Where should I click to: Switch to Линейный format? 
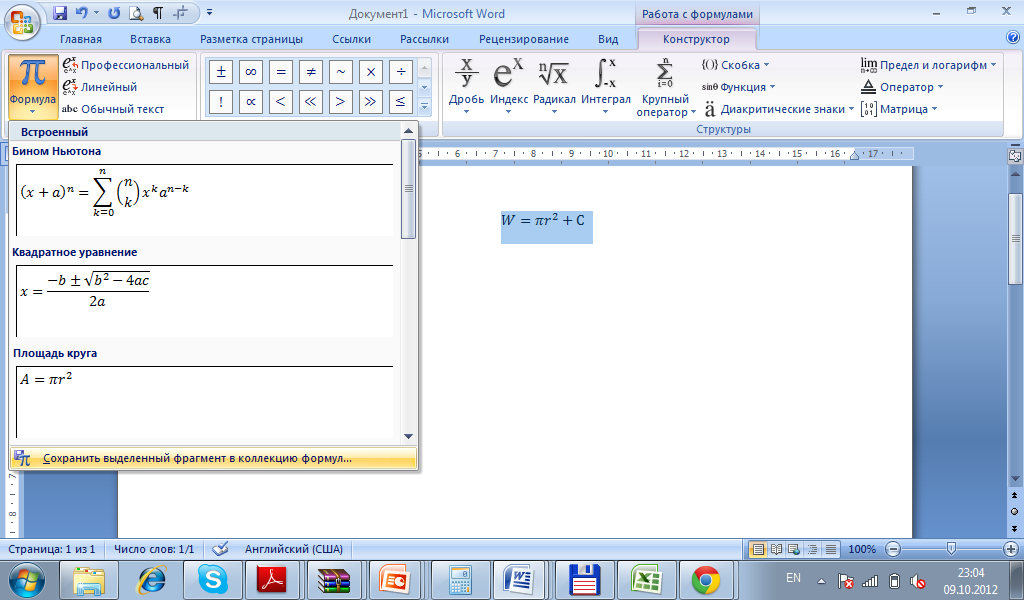coord(100,87)
